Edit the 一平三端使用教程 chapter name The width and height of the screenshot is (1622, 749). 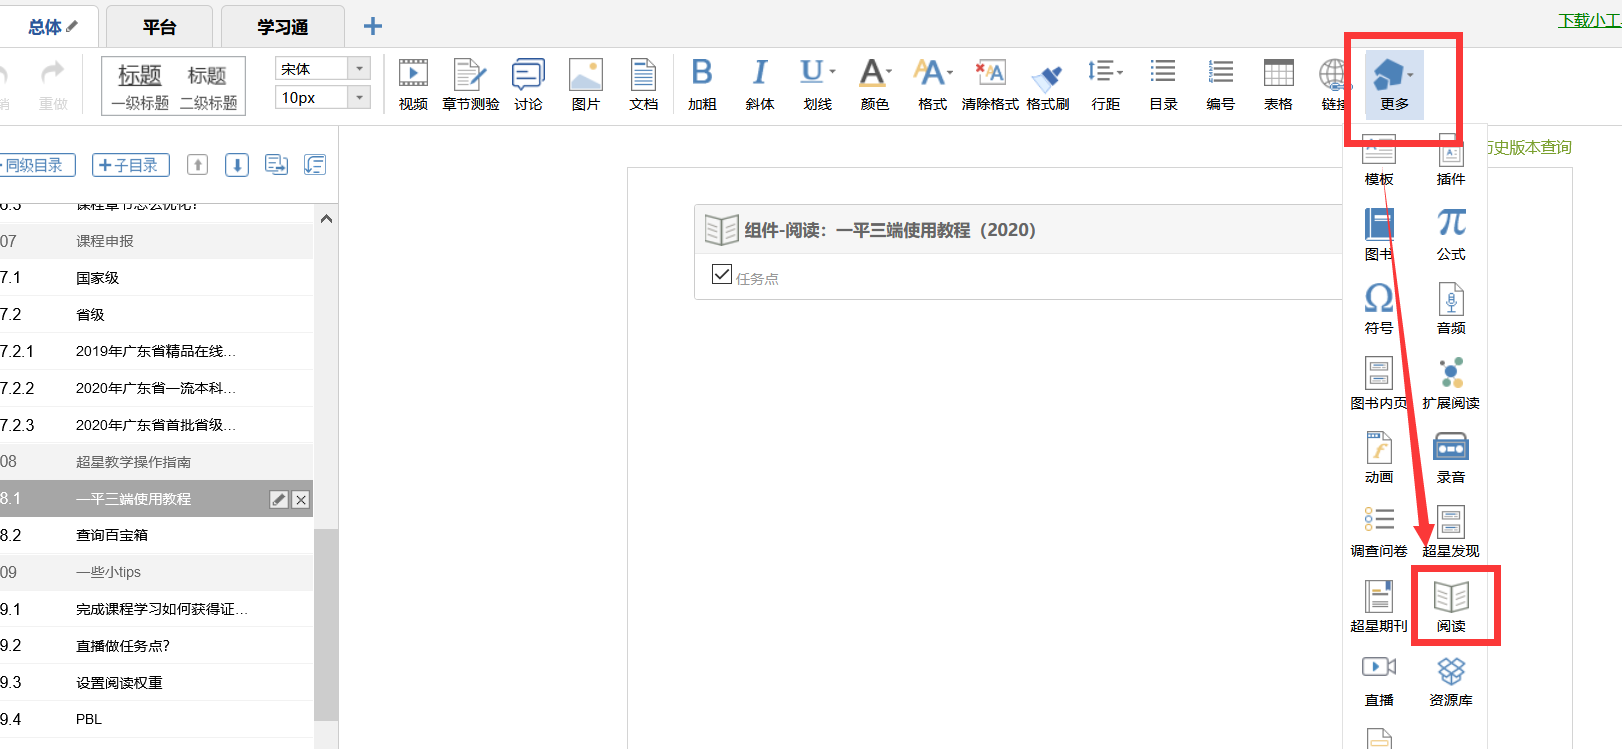[279, 499]
